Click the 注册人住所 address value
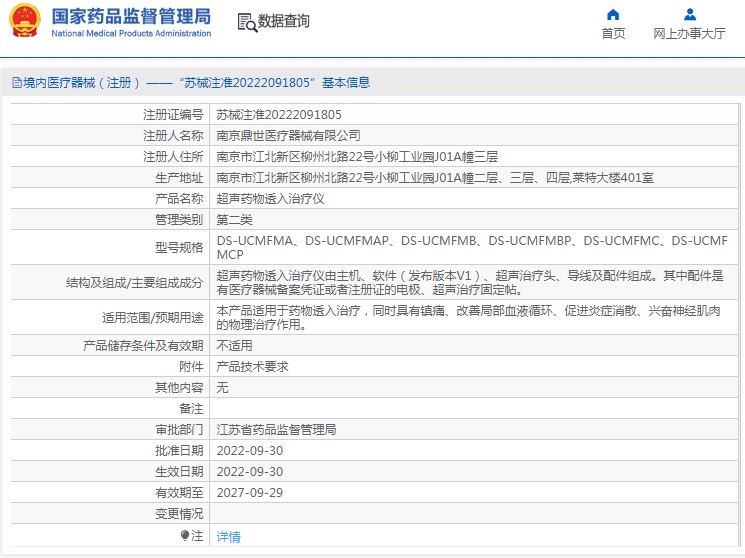 coord(357,156)
